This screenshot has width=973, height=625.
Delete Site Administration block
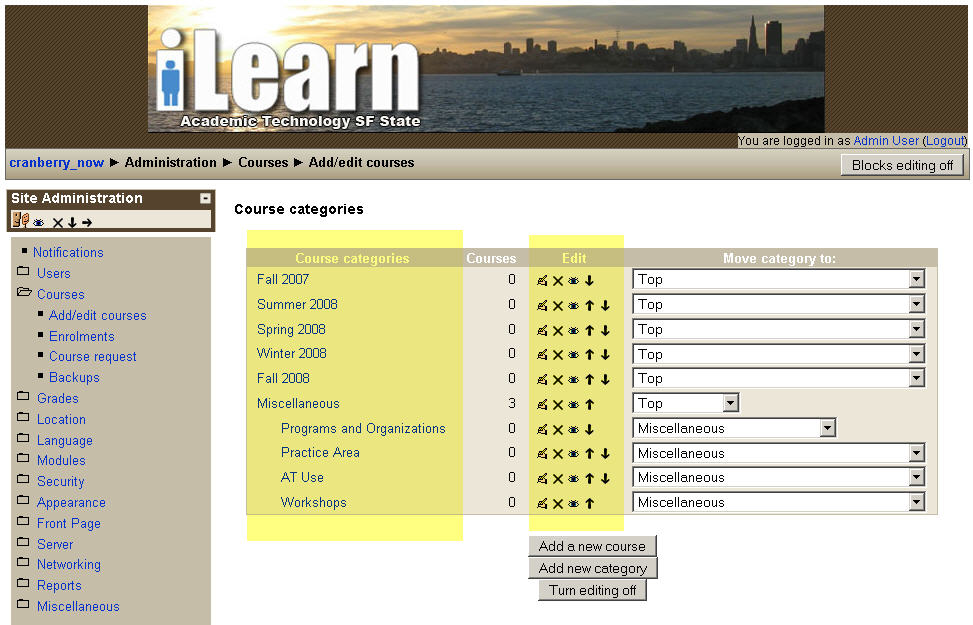pyautogui.click(x=58, y=222)
